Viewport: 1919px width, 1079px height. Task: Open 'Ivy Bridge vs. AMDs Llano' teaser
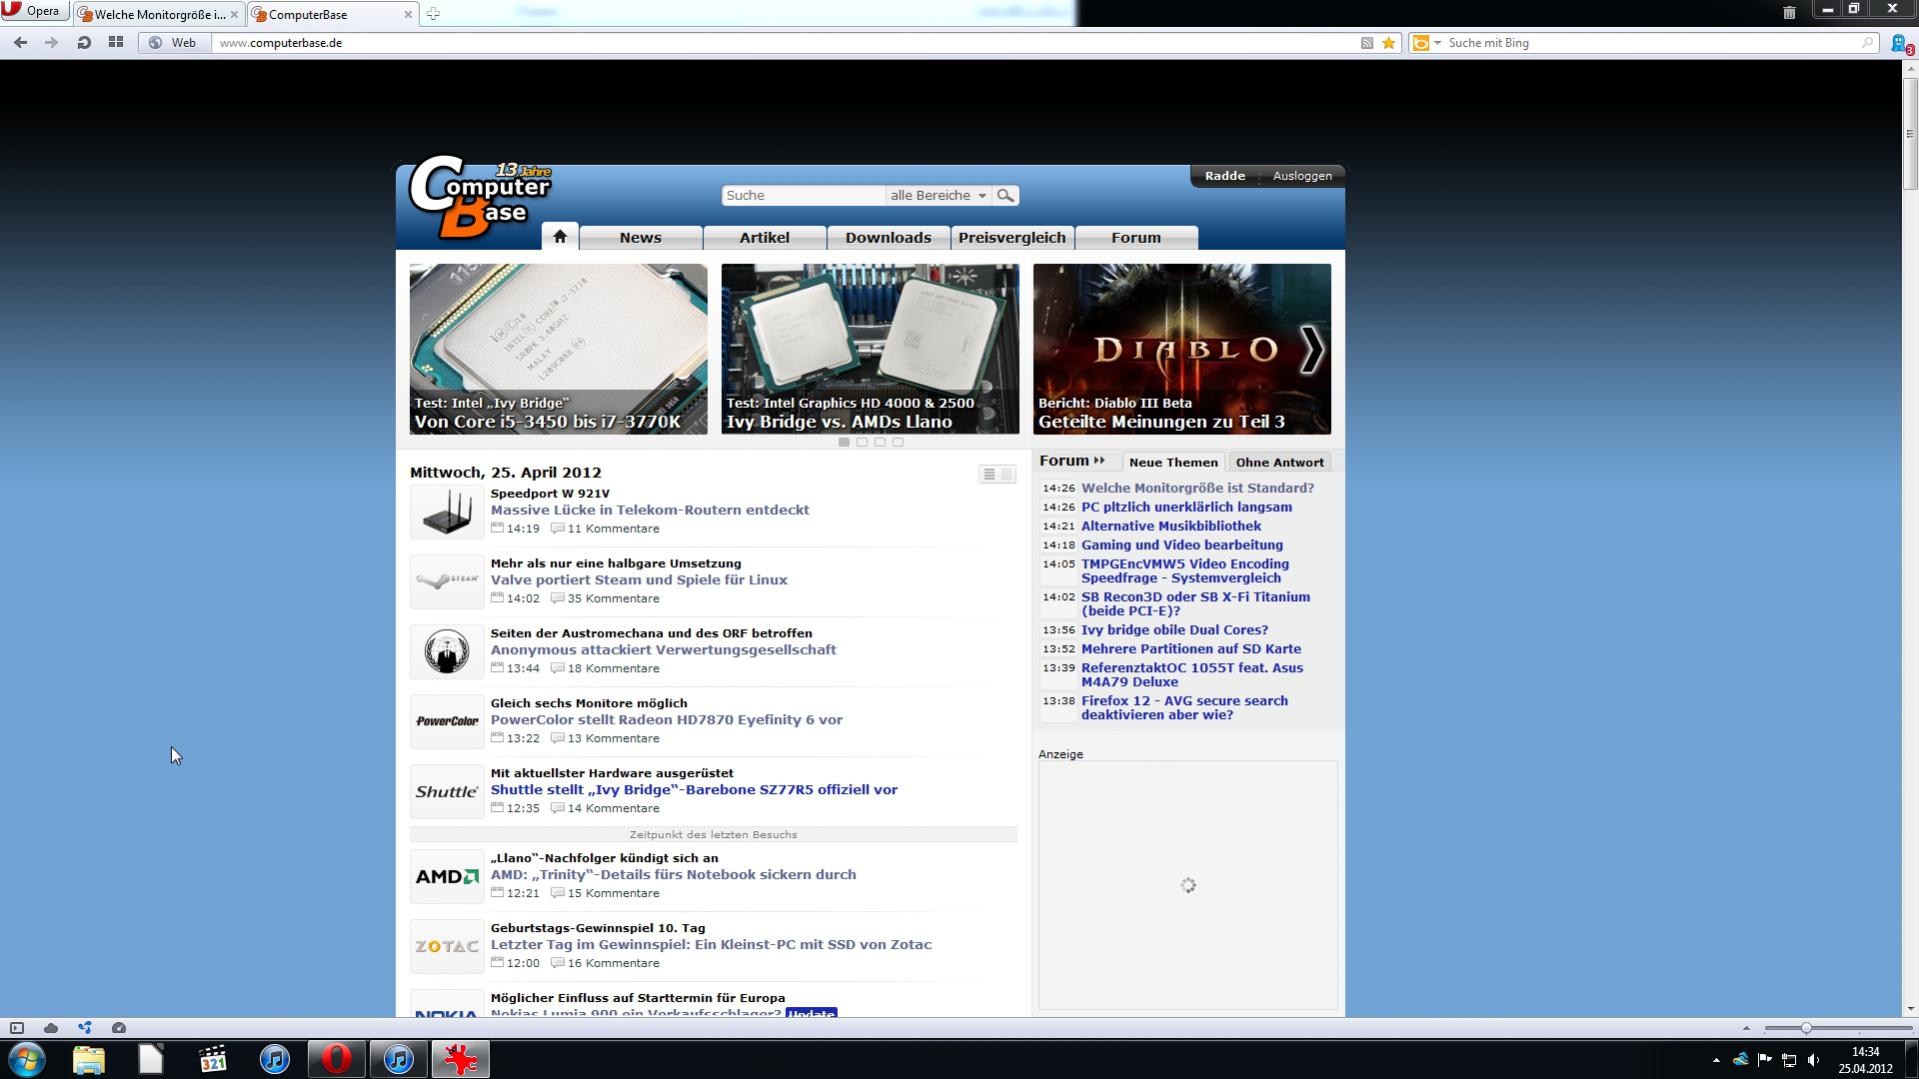870,349
